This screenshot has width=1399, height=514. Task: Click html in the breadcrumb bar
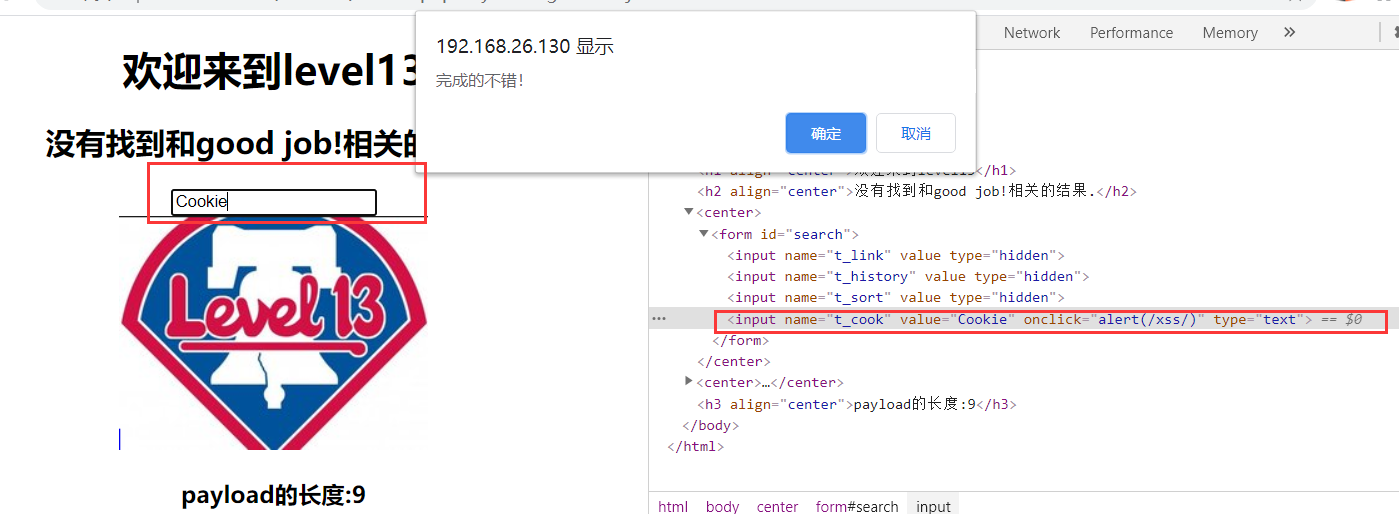point(673,506)
